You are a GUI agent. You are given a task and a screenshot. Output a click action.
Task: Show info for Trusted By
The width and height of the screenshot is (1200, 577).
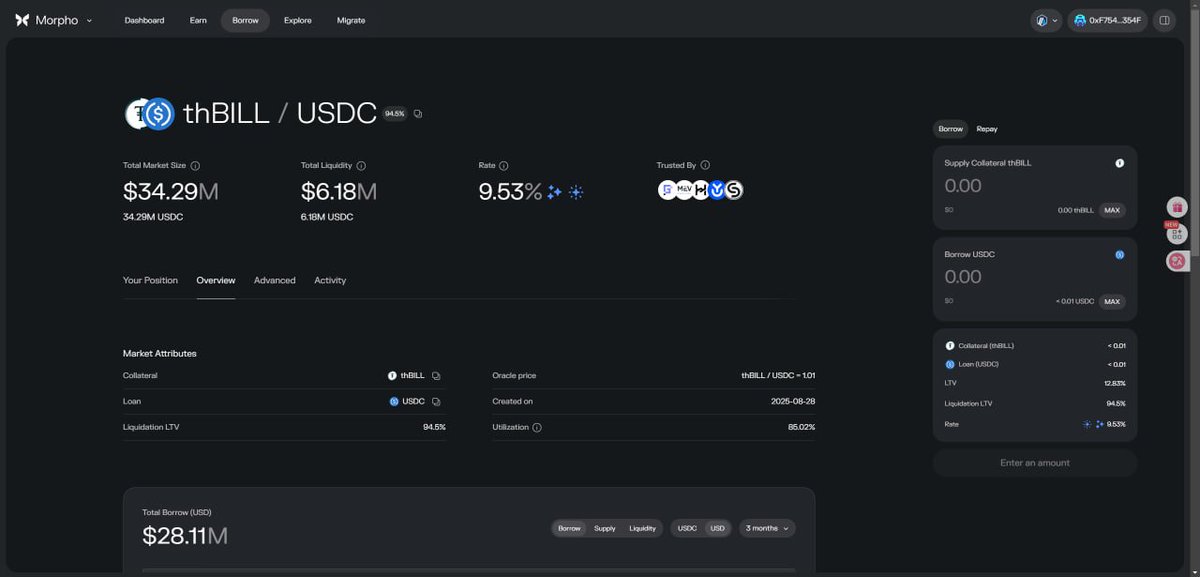705,165
